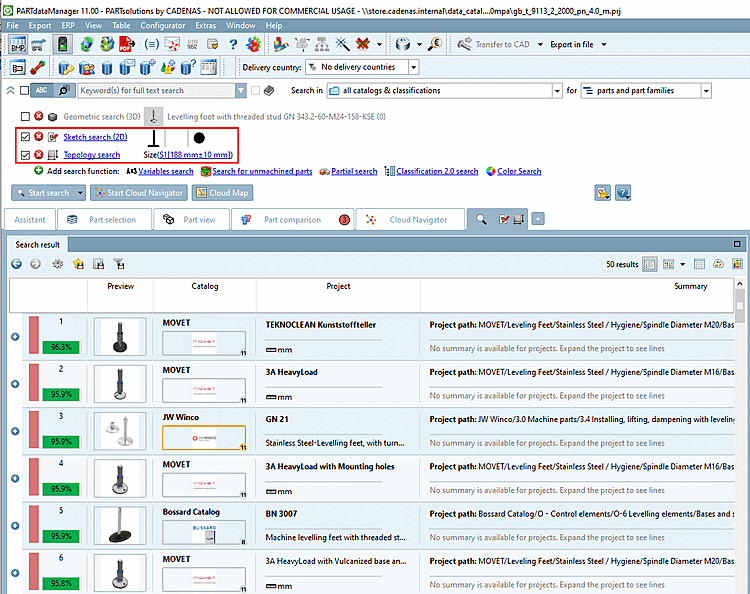Open the Delivery country dropdown
This screenshot has height=594, width=750.
[412, 68]
